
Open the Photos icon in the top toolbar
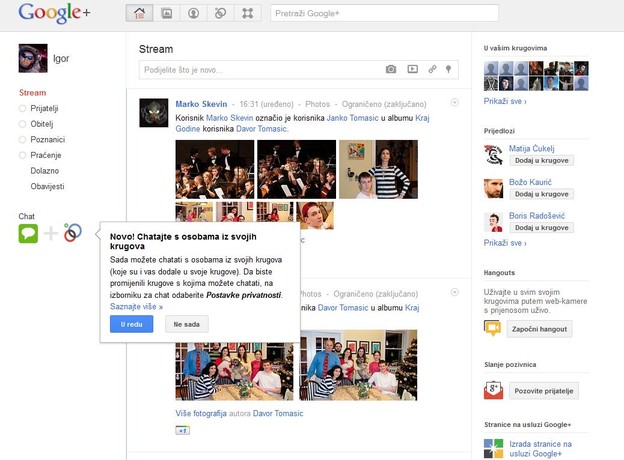coord(165,14)
